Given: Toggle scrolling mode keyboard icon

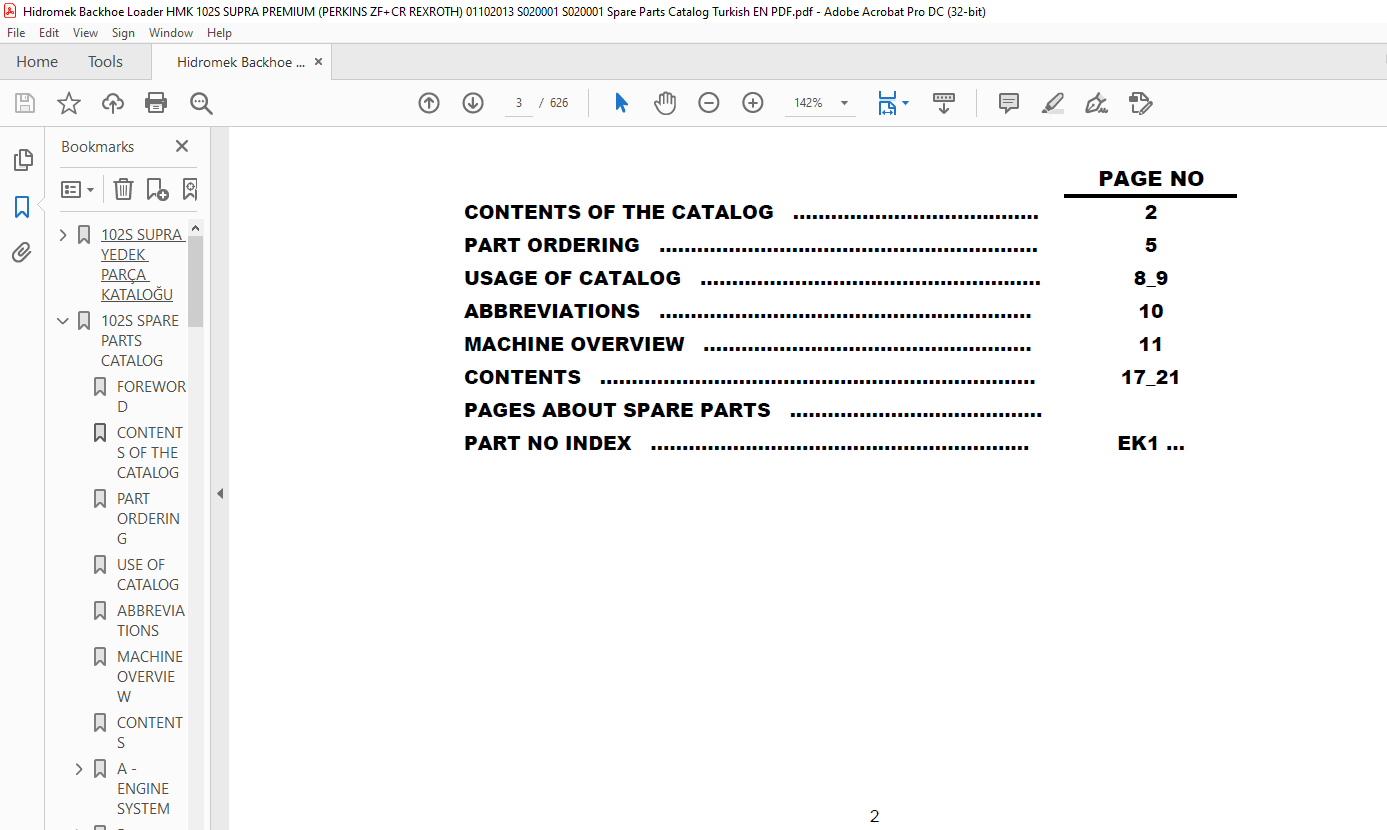Looking at the screenshot, I should coord(944,103).
